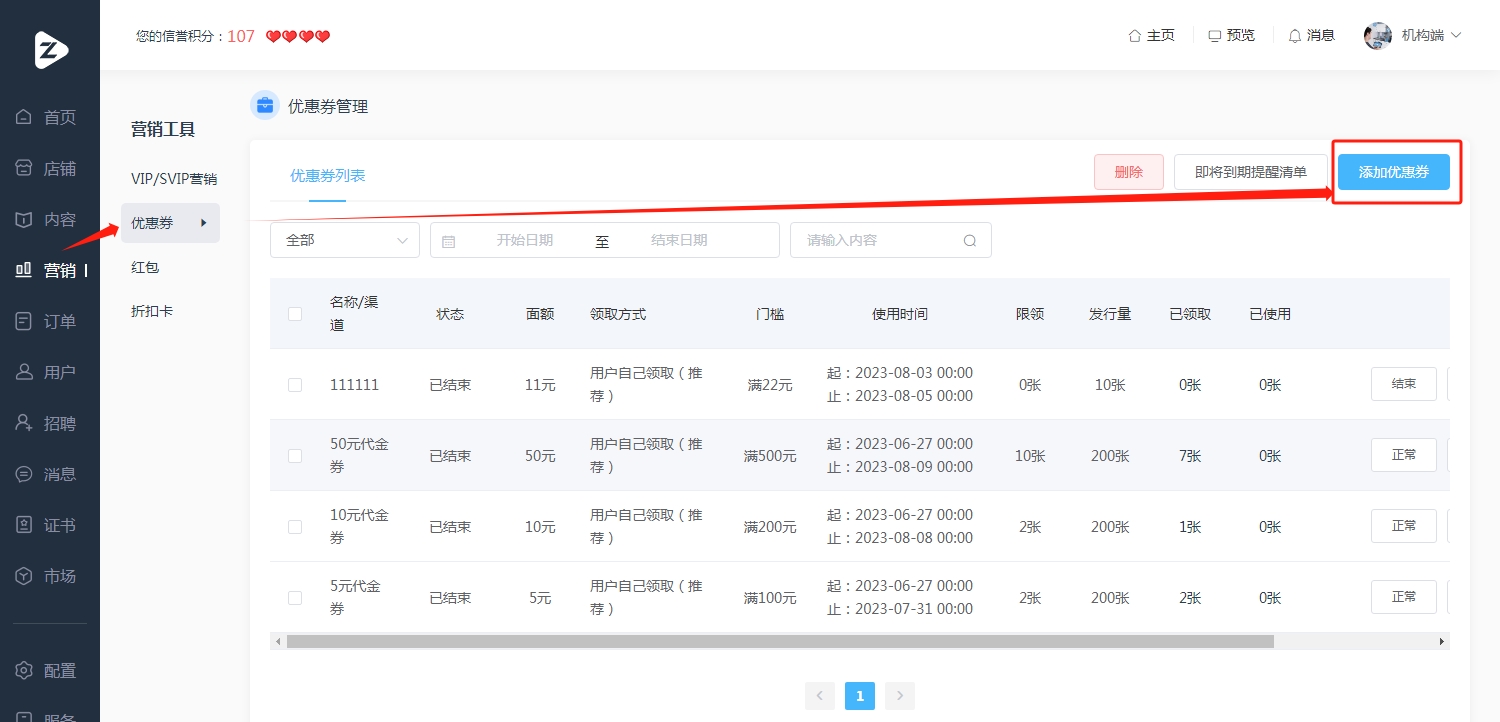Open the 店铺 shop icon in sidebar
The height and width of the screenshot is (722, 1500).
click(x=24, y=169)
